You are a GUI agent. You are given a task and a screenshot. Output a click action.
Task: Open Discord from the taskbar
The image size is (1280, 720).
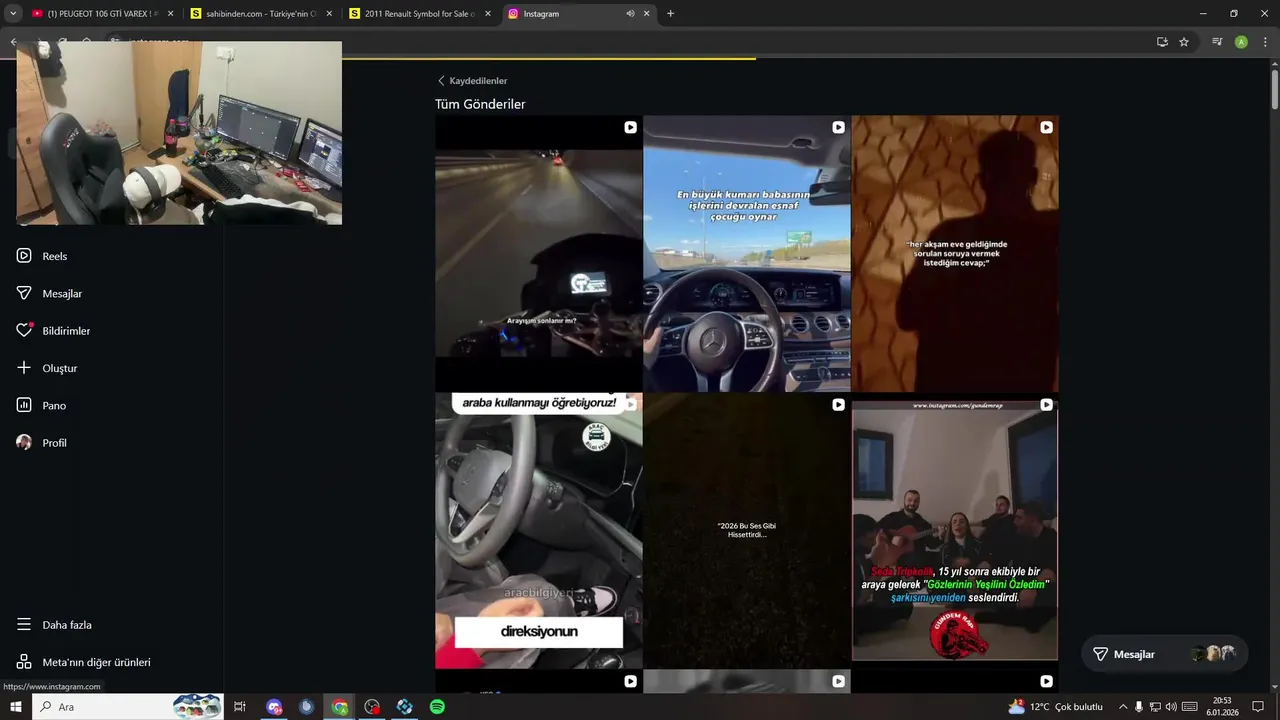275,707
